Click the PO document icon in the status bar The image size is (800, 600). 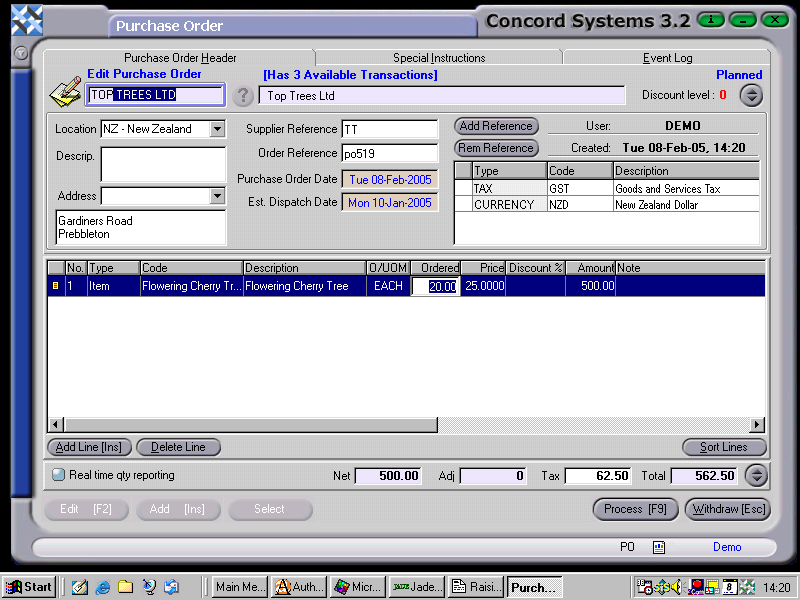tap(659, 547)
